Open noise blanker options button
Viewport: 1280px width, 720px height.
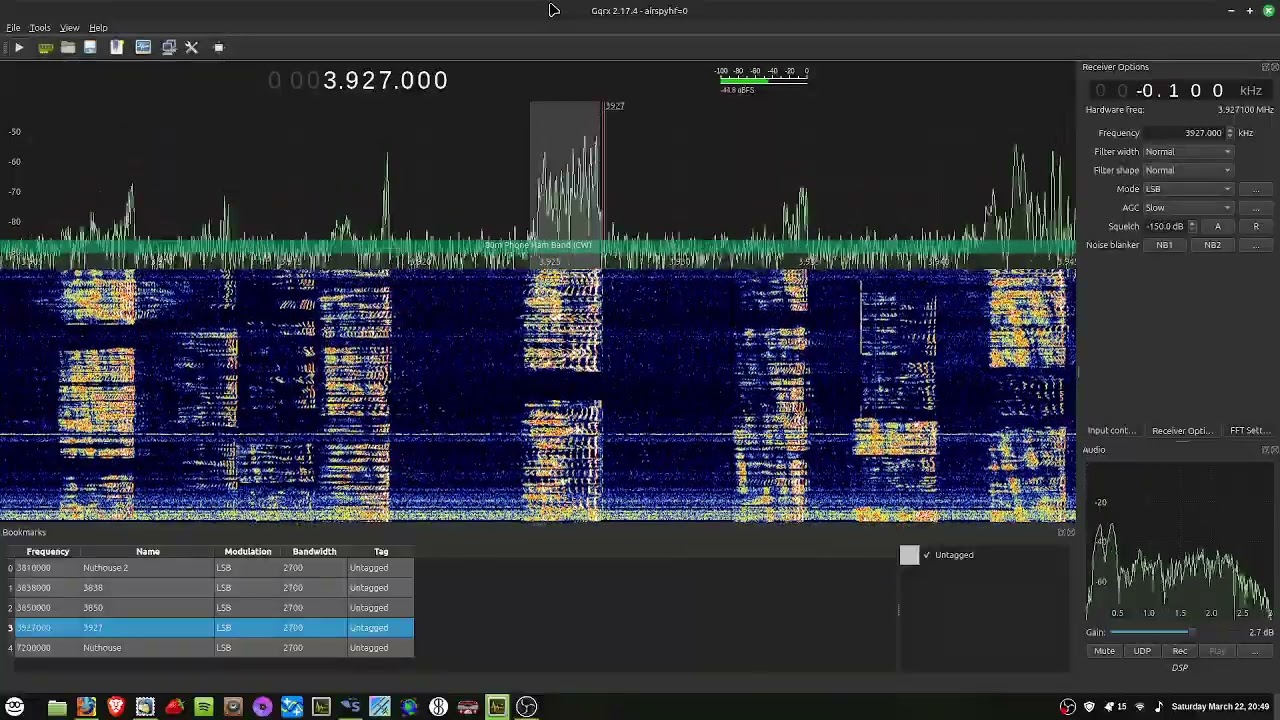click(x=1256, y=245)
